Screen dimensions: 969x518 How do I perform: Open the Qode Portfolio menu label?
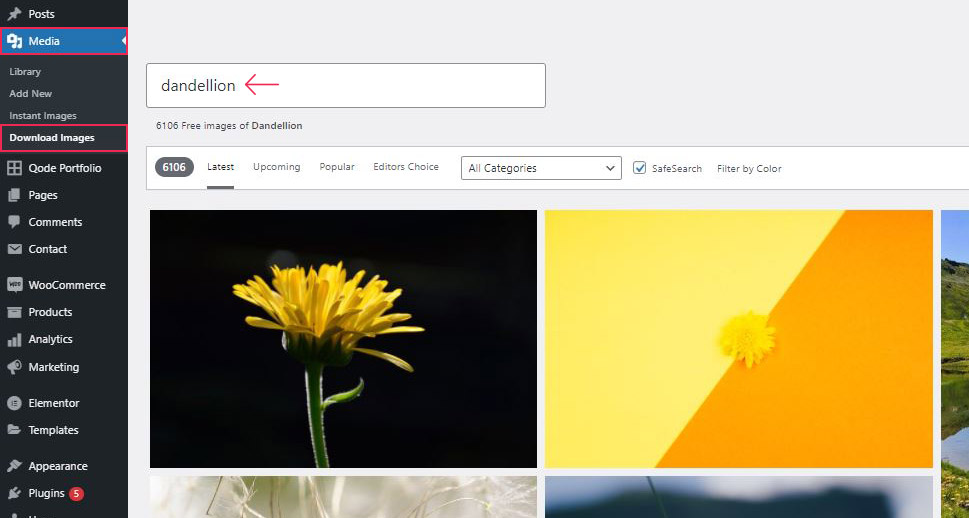(x=65, y=168)
